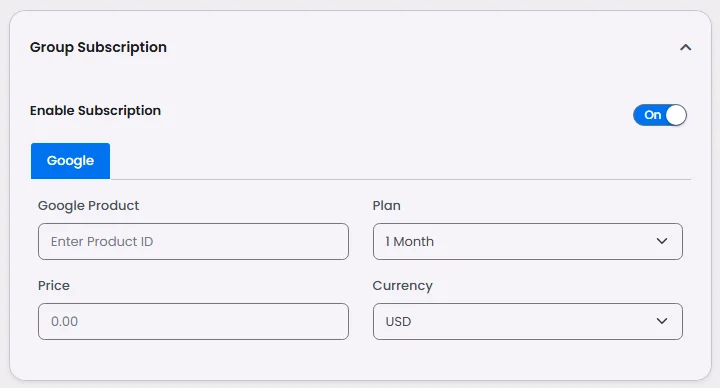Screen dimensions: 720x388
Task: Click the Price field label
Action: pyautogui.click(x=54, y=286)
